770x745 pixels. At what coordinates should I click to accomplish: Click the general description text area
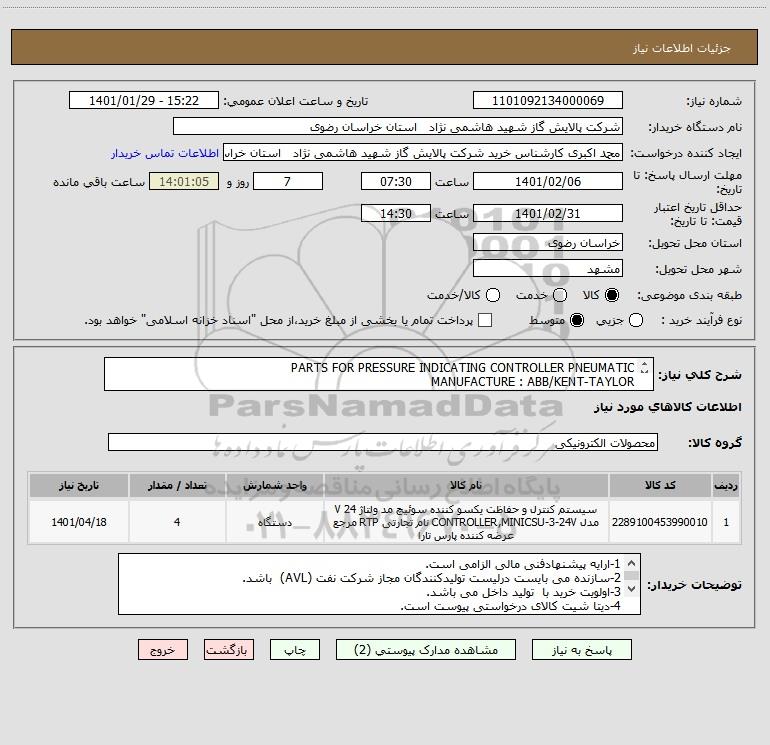[x=379, y=374]
